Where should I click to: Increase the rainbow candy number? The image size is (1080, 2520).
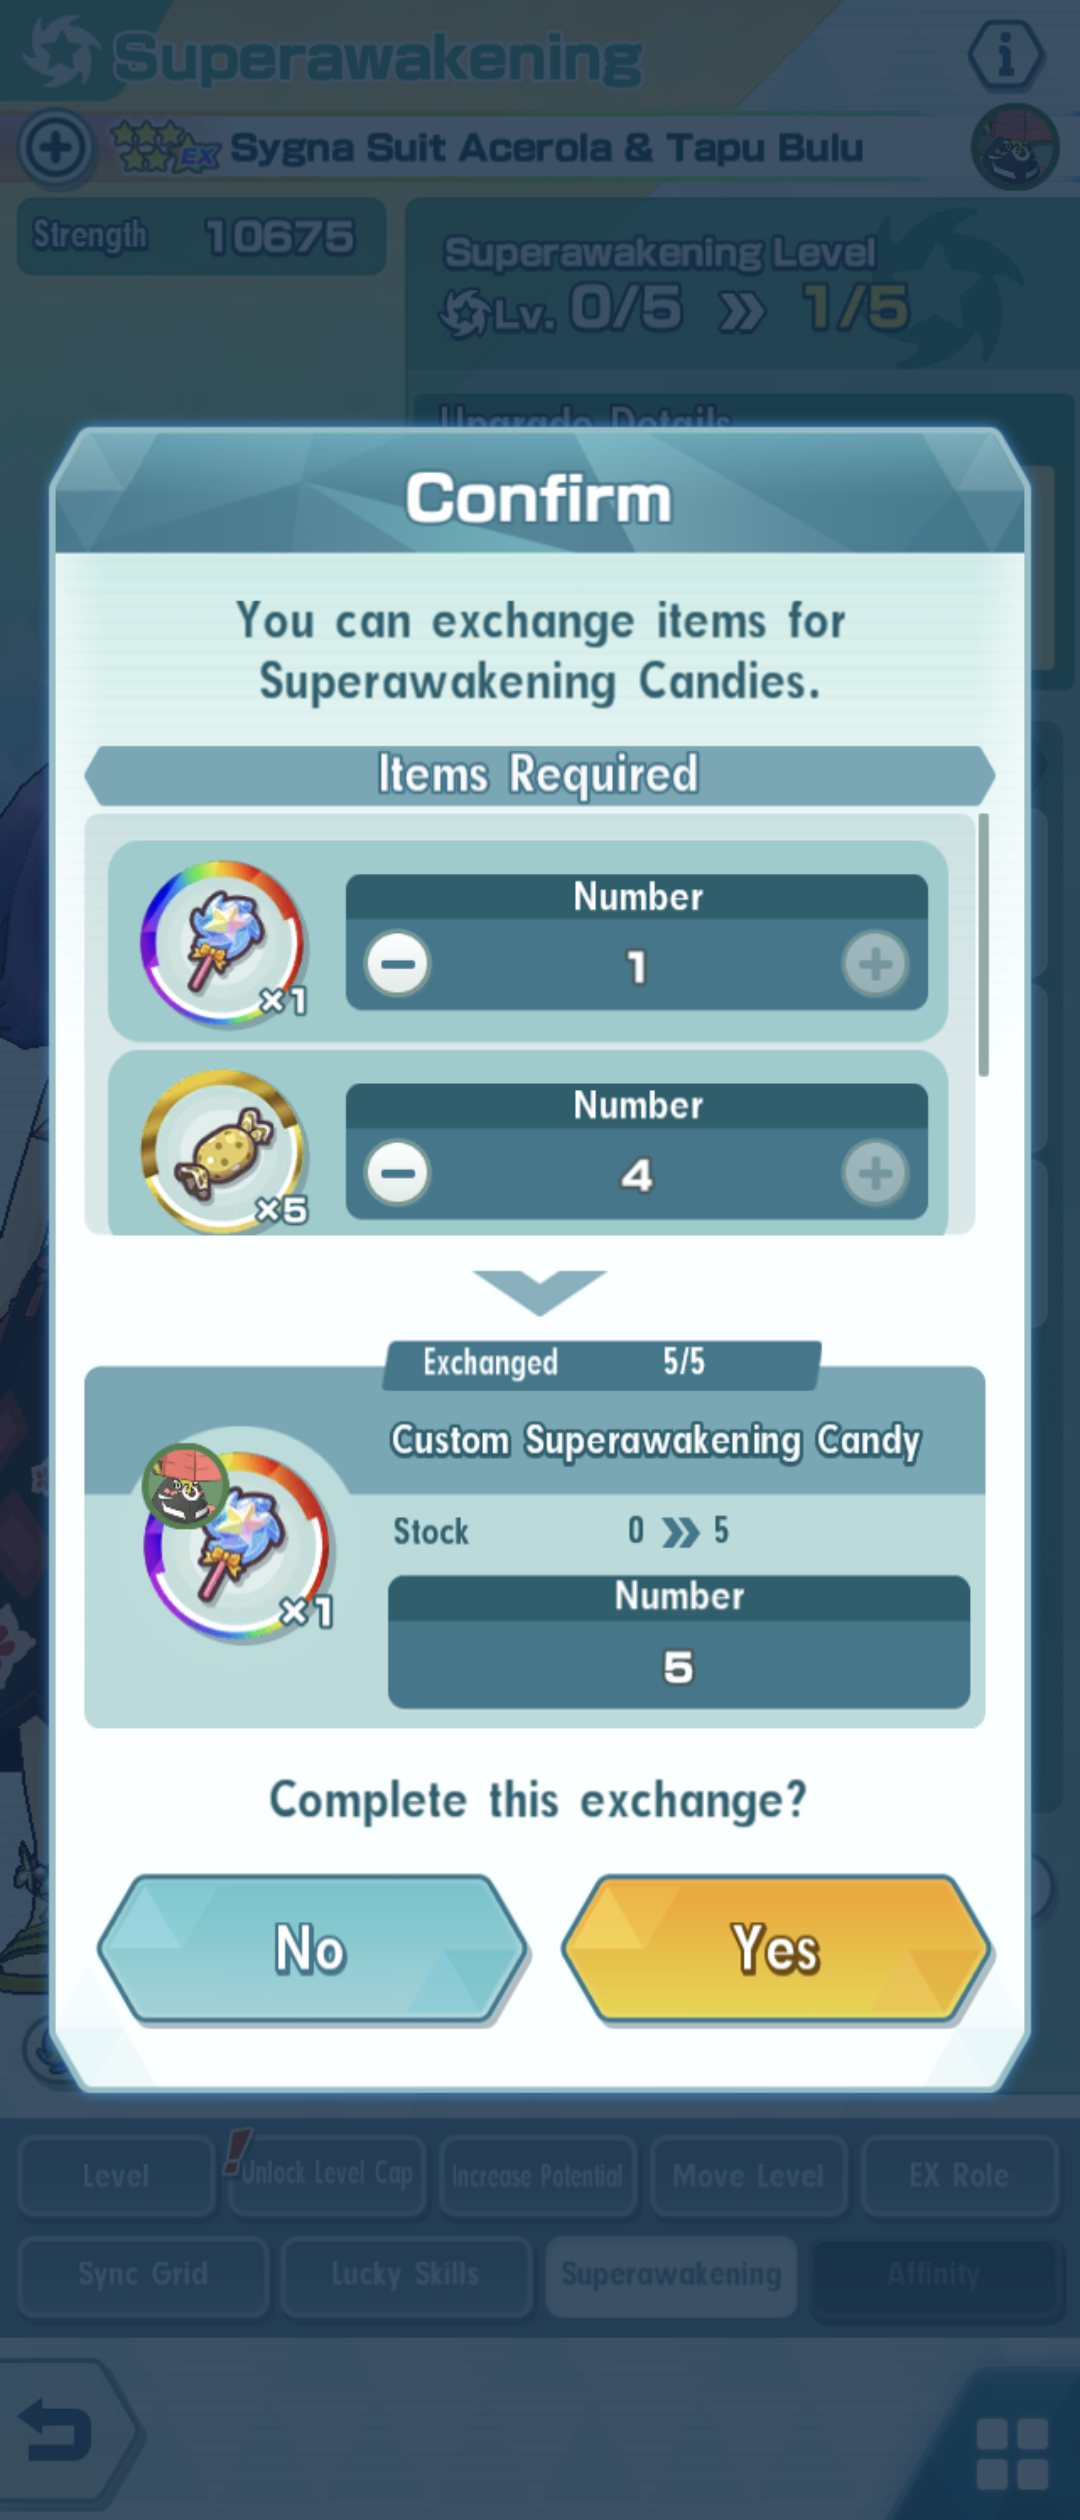875,964
